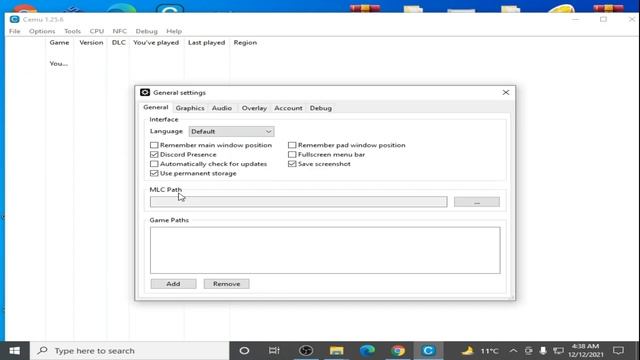
Task: Open File Explorer from the taskbar
Action: (x=336, y=351)
